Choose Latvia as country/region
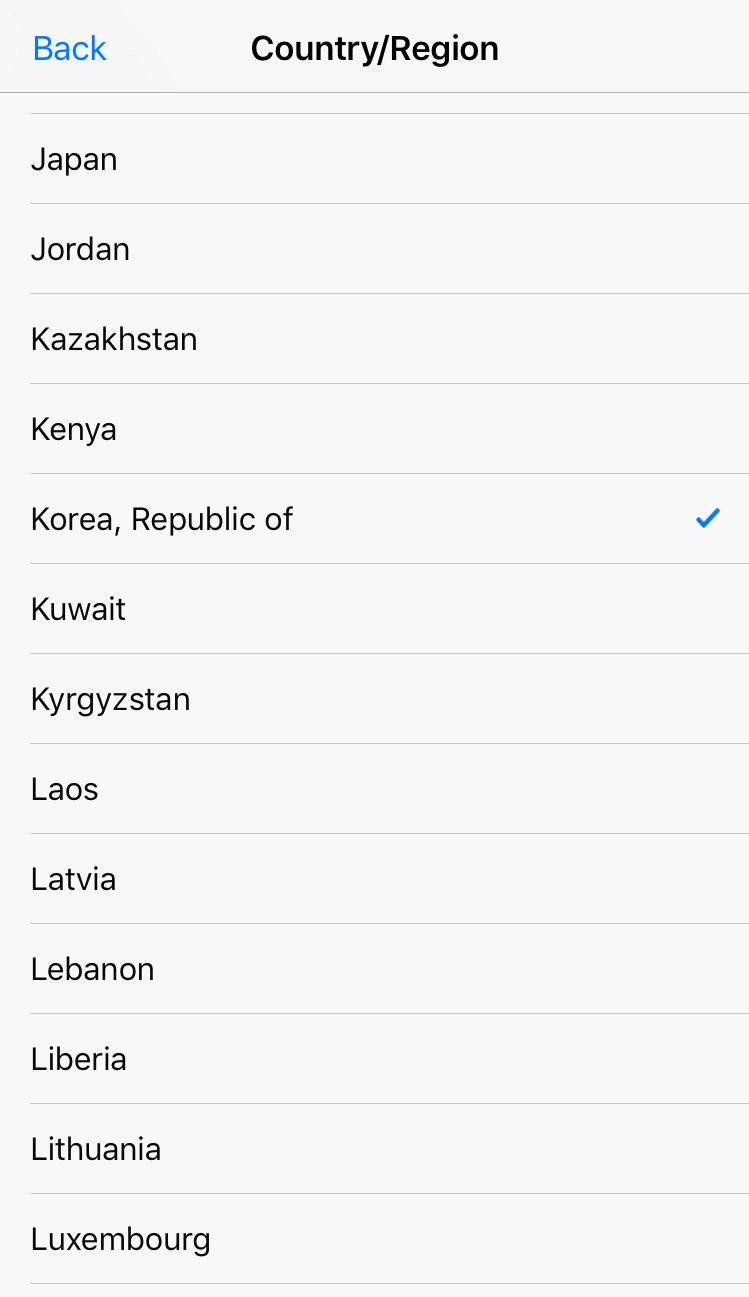This screenshot has height=1297, width=749. pyautogui.click(x=73, y=880)
